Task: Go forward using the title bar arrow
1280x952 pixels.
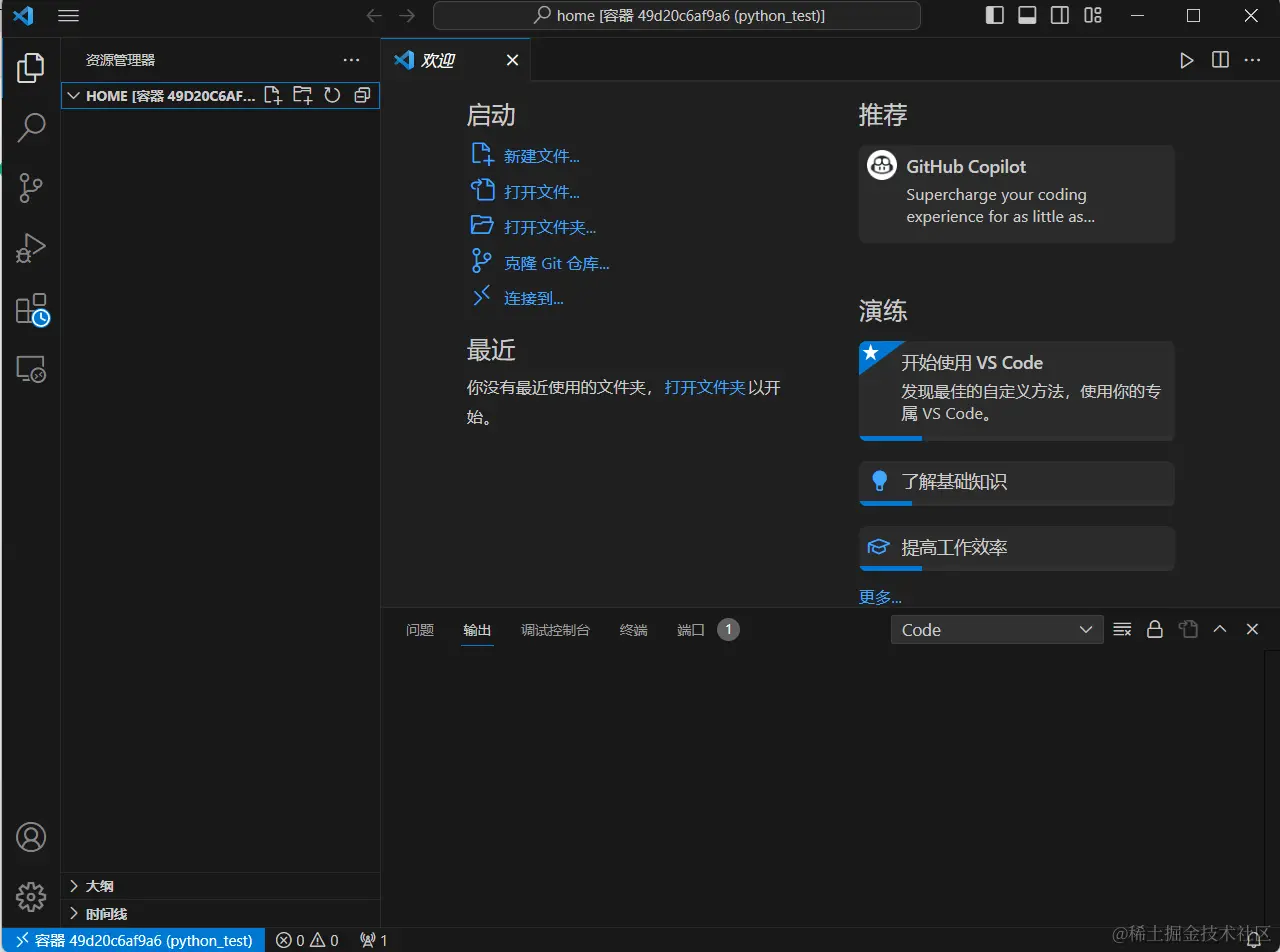Action: point(406,16)
